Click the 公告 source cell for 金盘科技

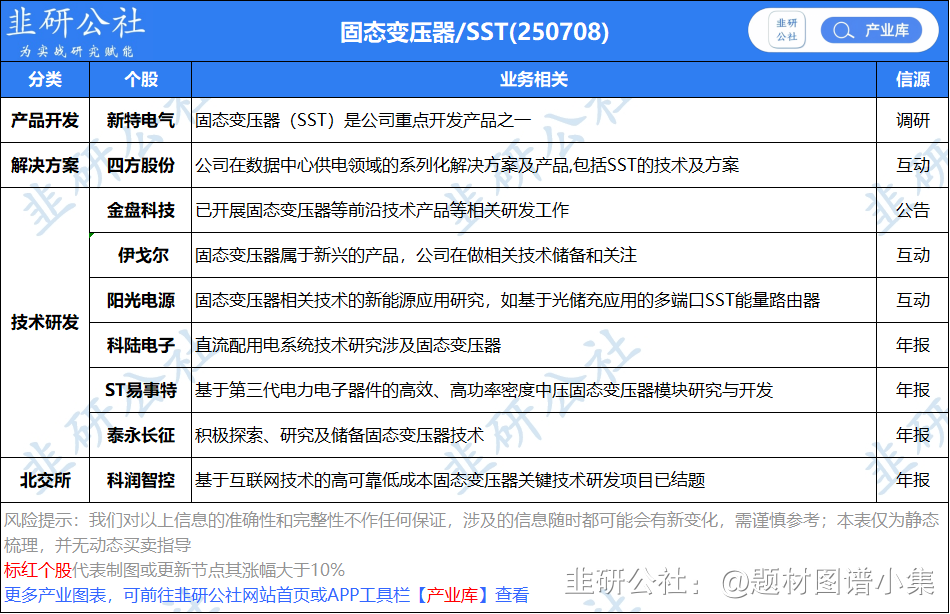click(912, 210)
